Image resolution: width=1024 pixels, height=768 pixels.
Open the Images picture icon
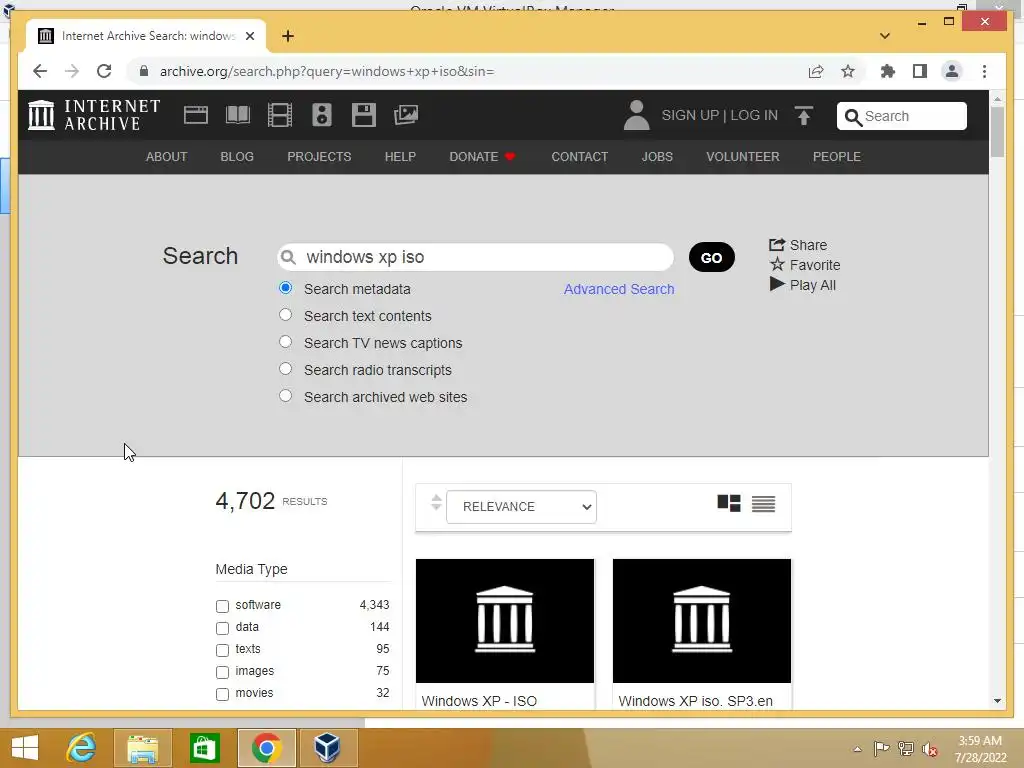click(x=406, y=115)
